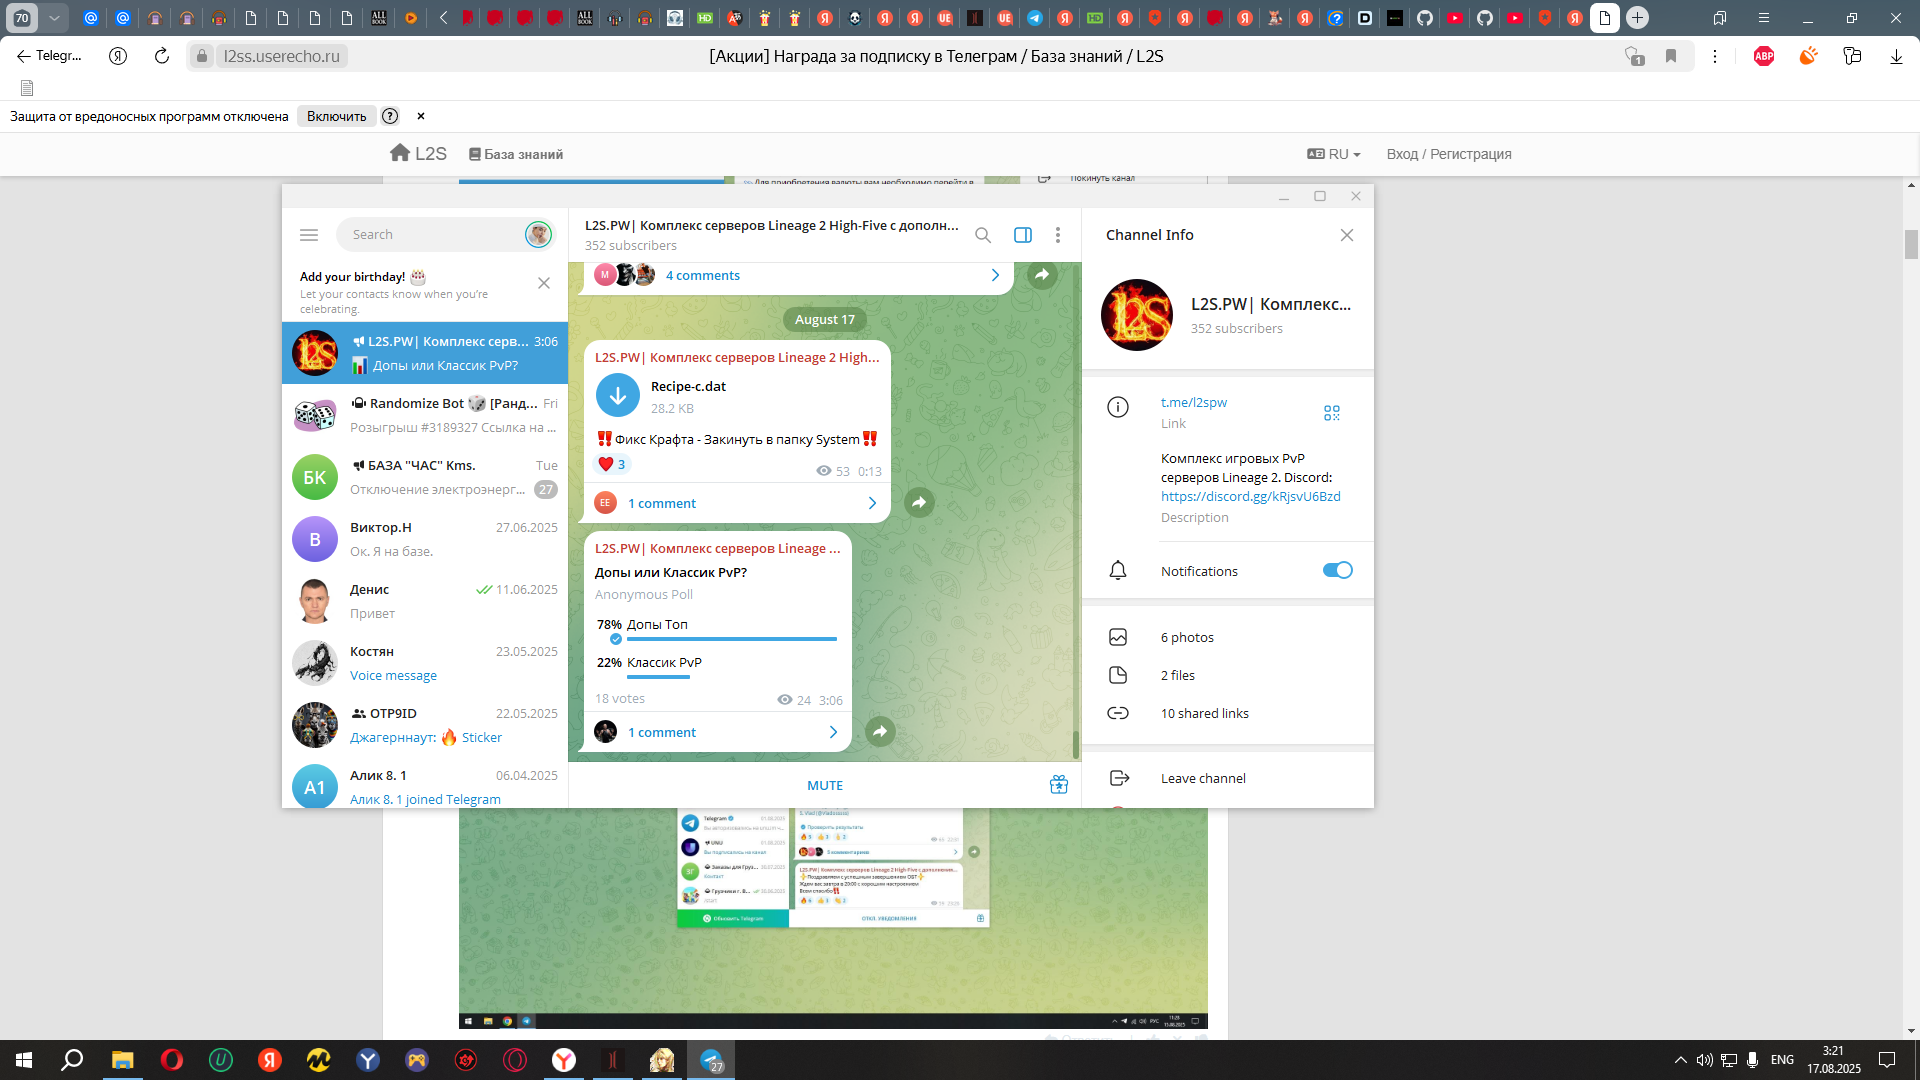The height and width of the screenshot is (1080, 1920).
Task: Close the Channel Info panel
Action: pos(1347,235)
